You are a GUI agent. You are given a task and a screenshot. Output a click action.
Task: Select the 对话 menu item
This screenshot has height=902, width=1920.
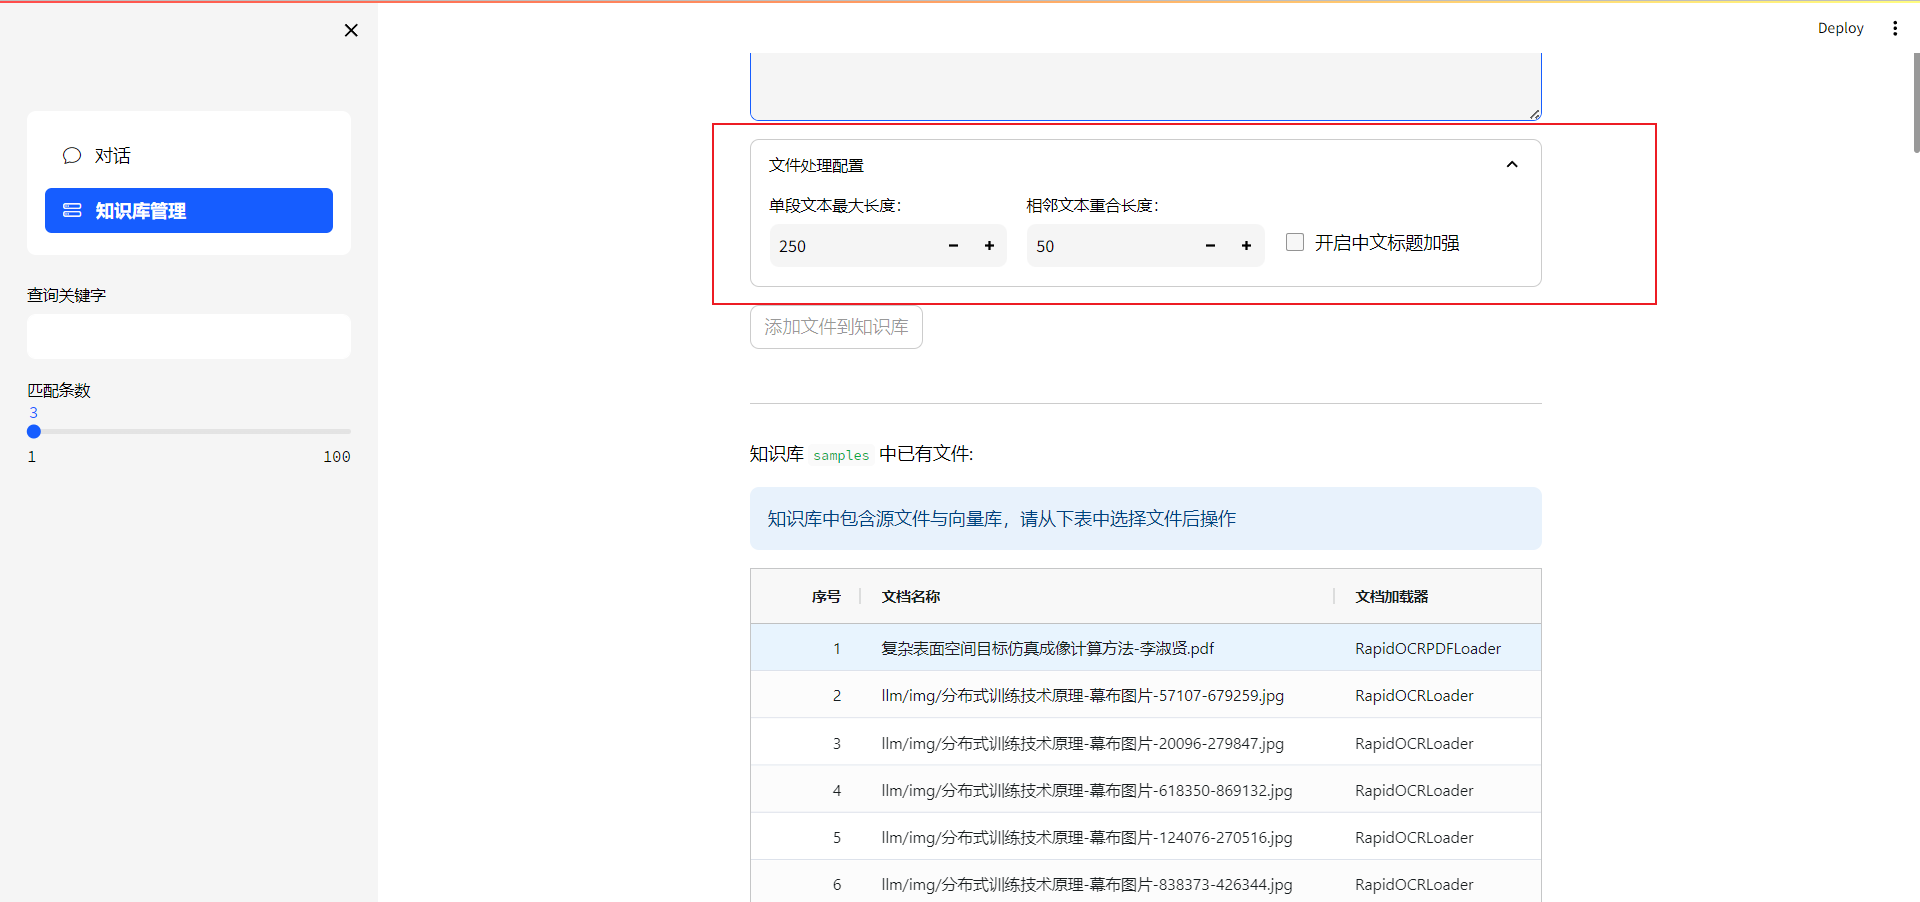[x=189, y=155]
